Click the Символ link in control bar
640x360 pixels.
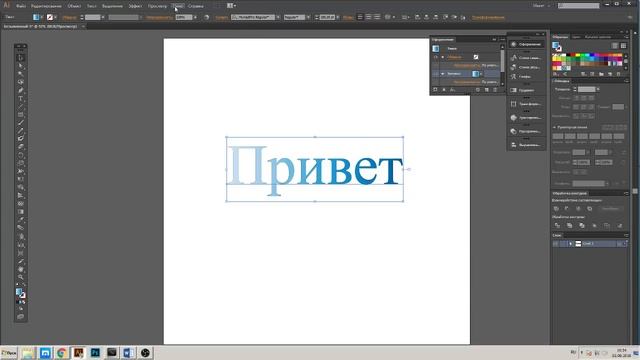point(221,18)
